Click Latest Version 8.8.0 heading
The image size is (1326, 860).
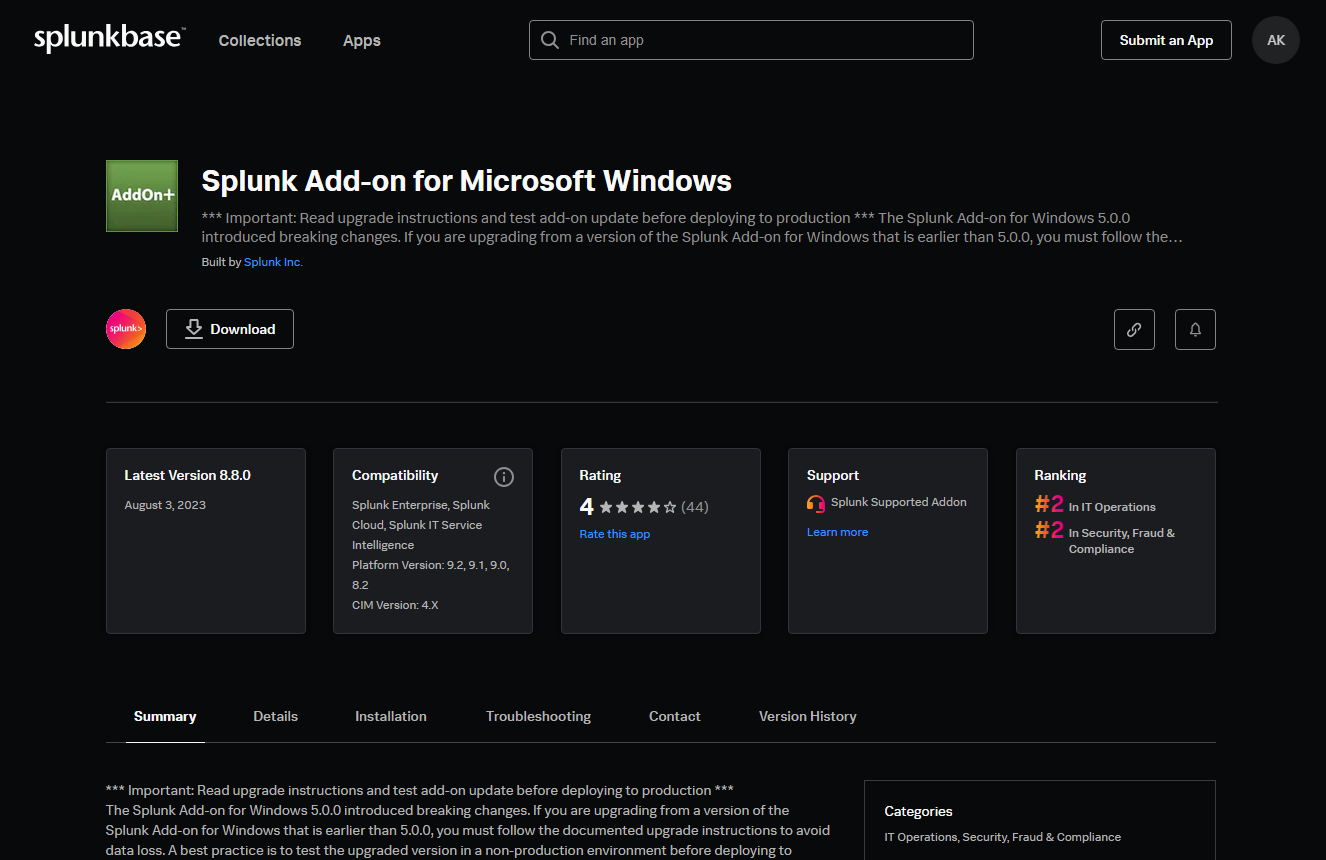click(x=187, y=475)
